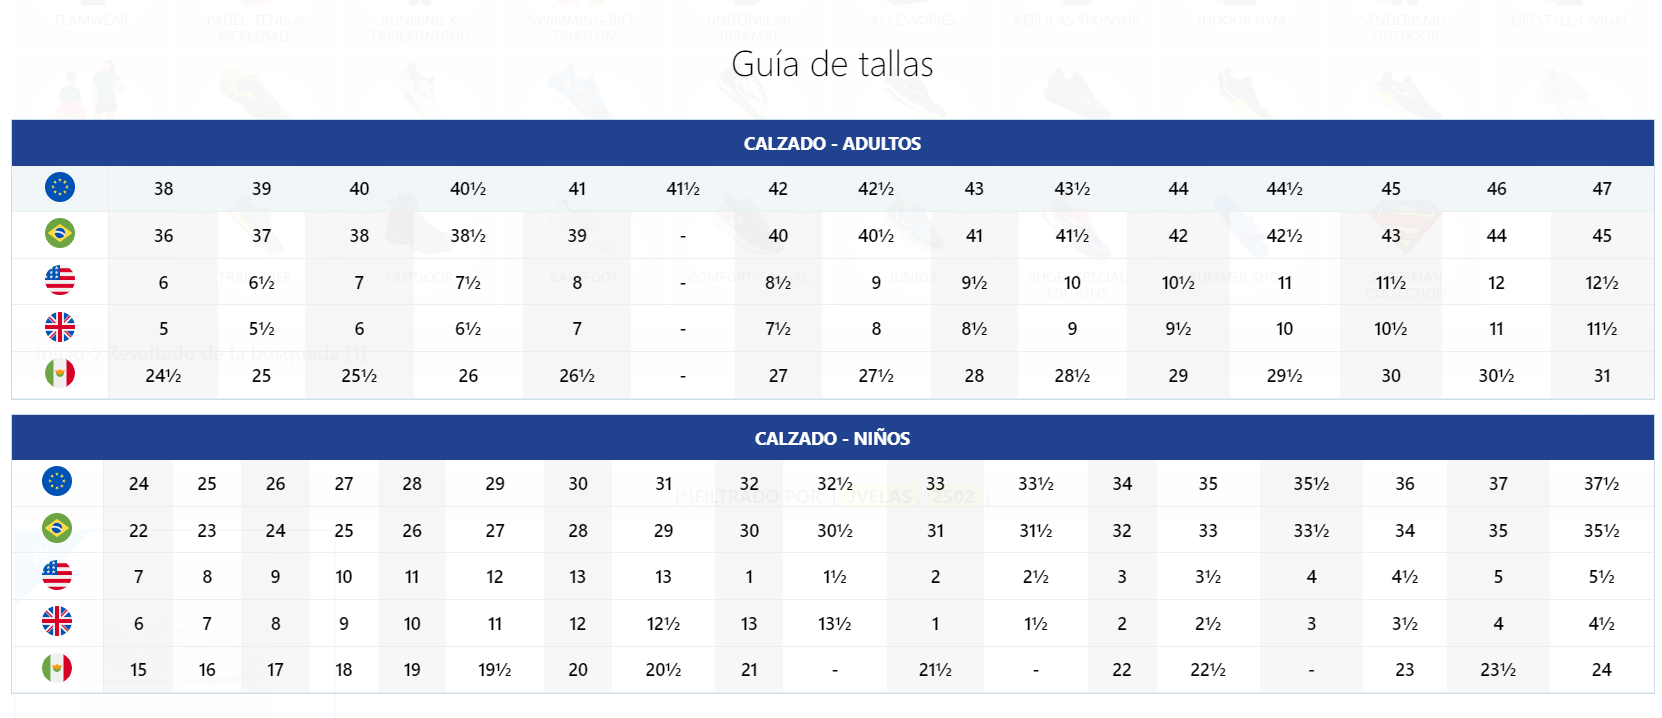Click the CALZADO - ADULTOS table header
Viewport: 1662px width, 718px height.
(832, 144)
